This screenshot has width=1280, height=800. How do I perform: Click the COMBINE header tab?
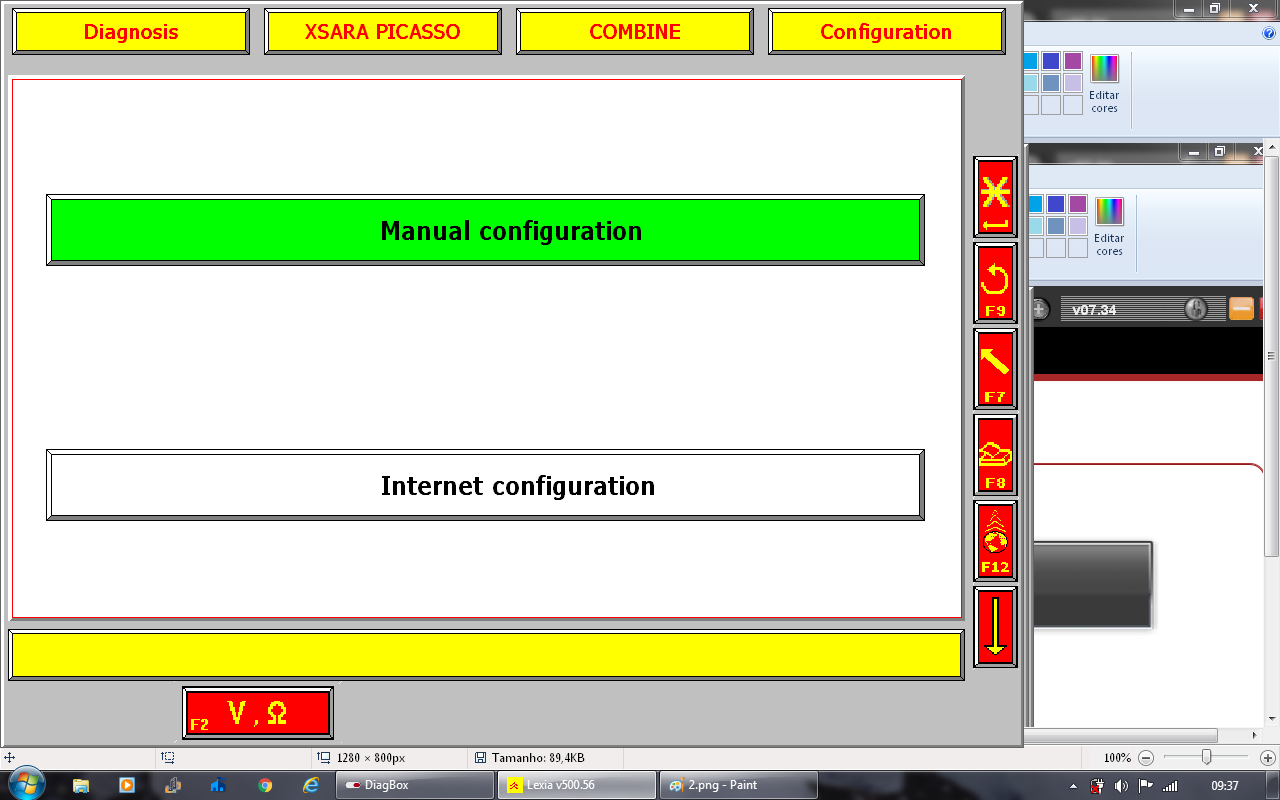pos(635,32)
